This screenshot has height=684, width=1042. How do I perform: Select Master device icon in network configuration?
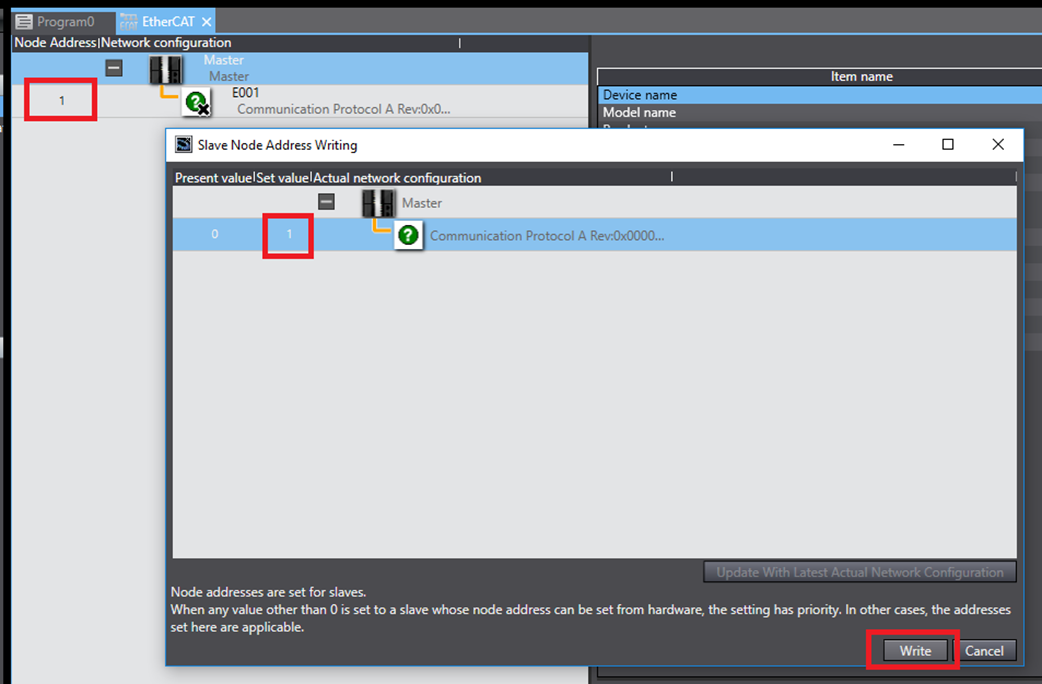click(166, 69)
